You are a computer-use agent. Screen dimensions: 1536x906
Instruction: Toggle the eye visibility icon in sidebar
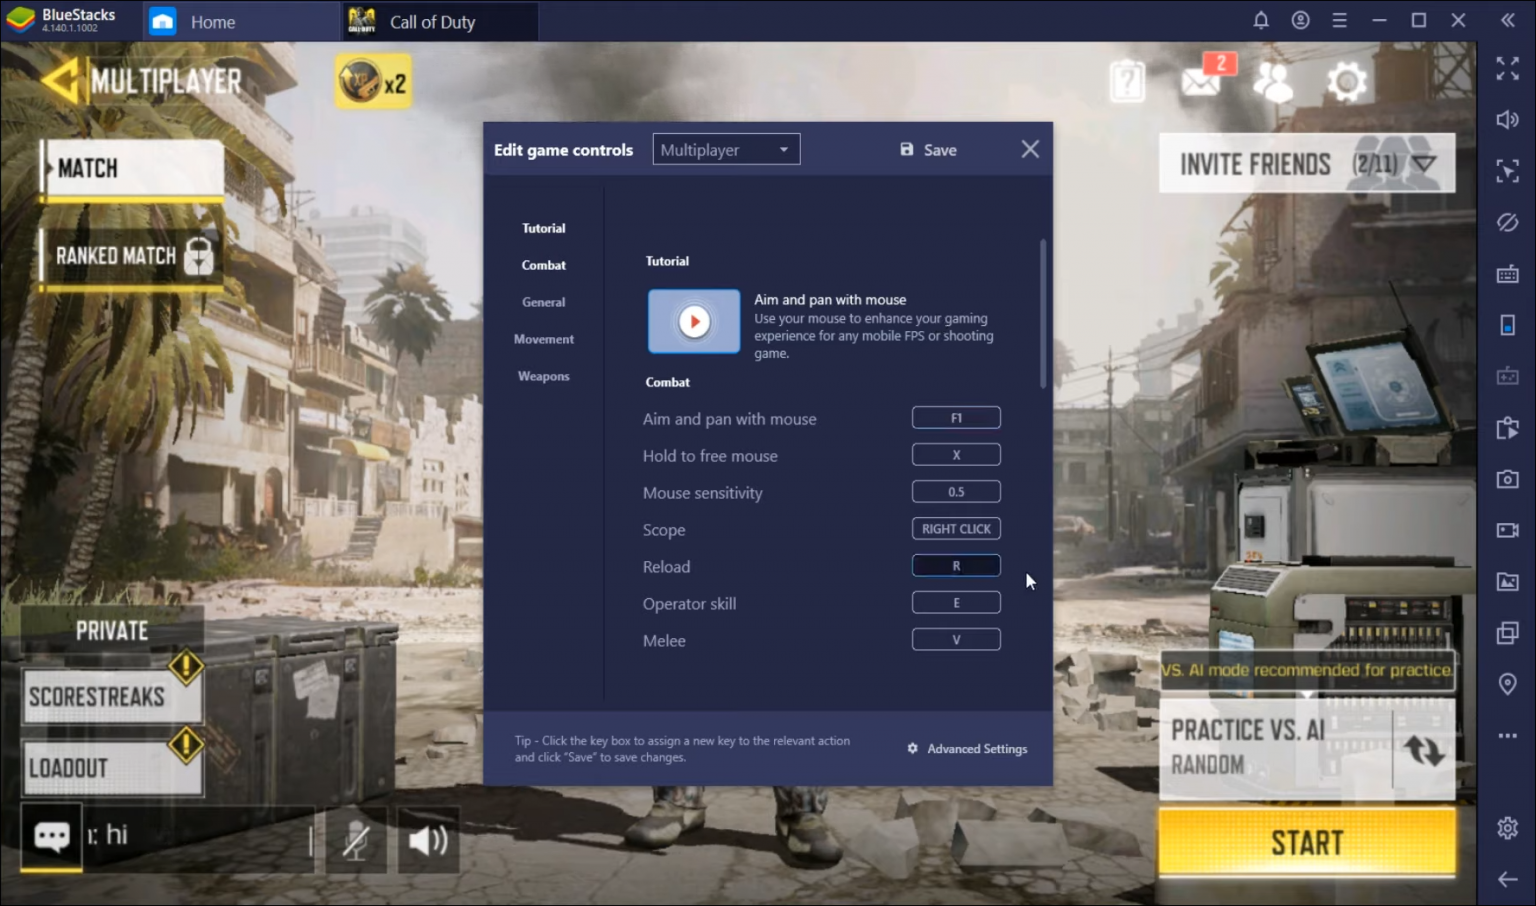[x=1508, y=222]
